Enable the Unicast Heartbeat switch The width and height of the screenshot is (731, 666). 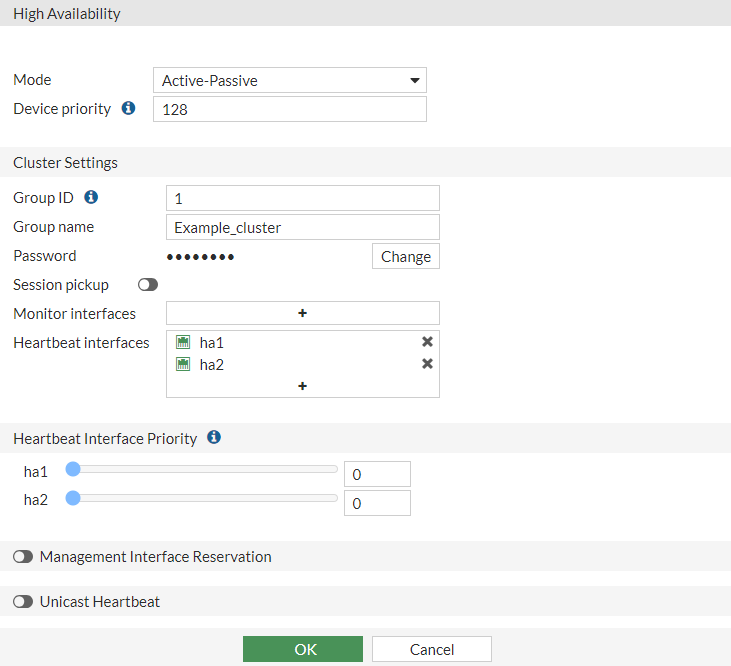click(x=23, y=602)
